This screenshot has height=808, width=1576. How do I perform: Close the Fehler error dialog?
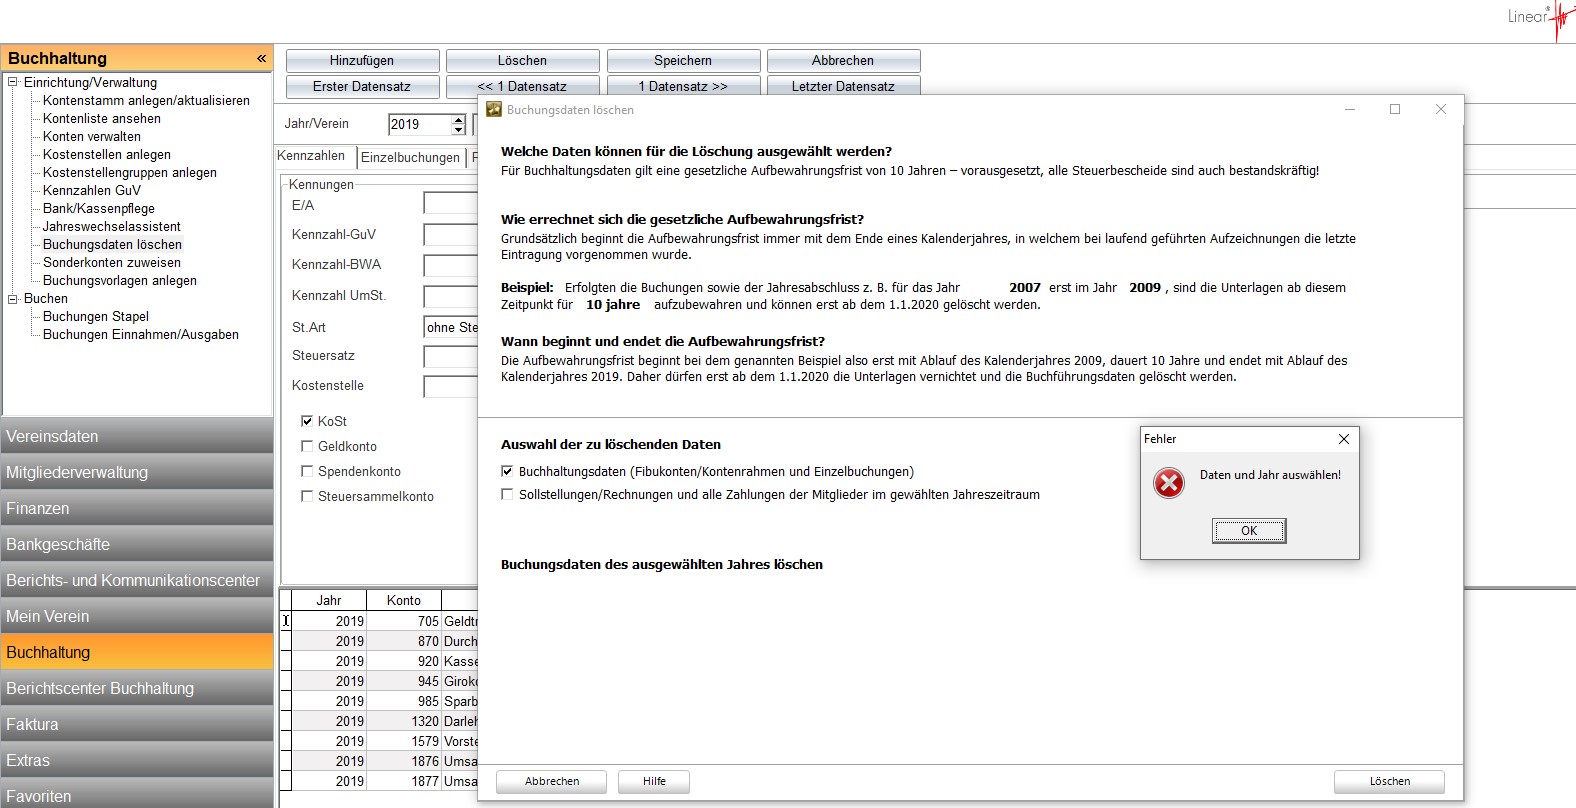click(x=1344, y=439)
